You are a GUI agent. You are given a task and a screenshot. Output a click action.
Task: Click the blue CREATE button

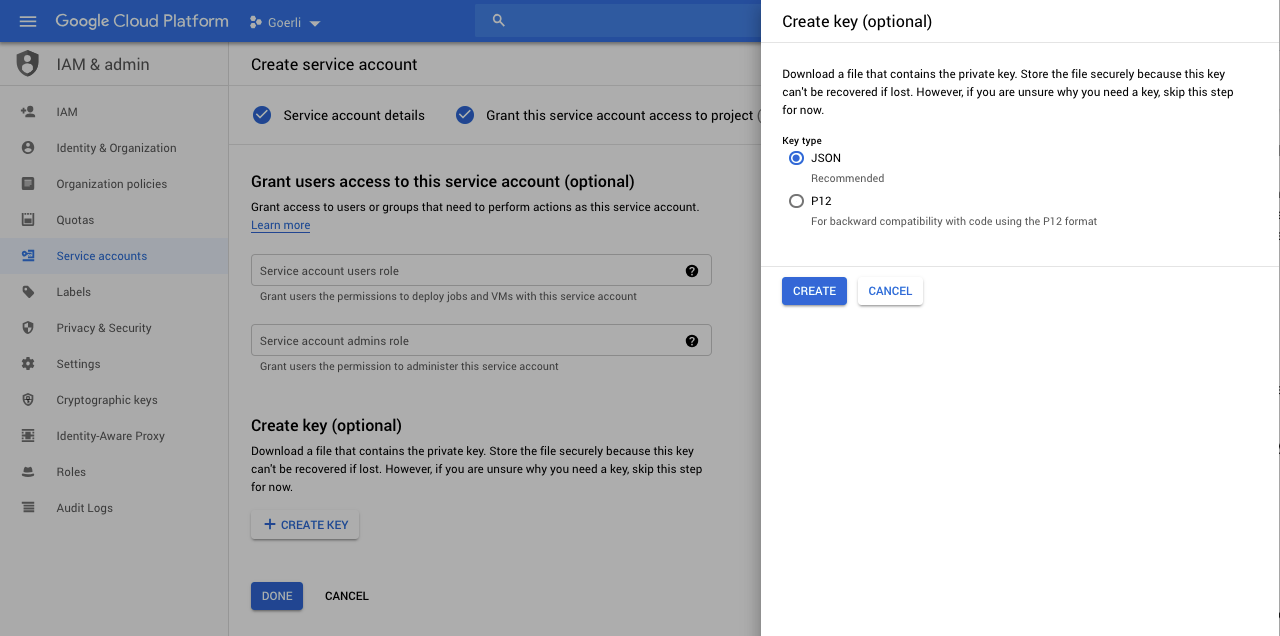pyautogui.click(x=814, y=291)
